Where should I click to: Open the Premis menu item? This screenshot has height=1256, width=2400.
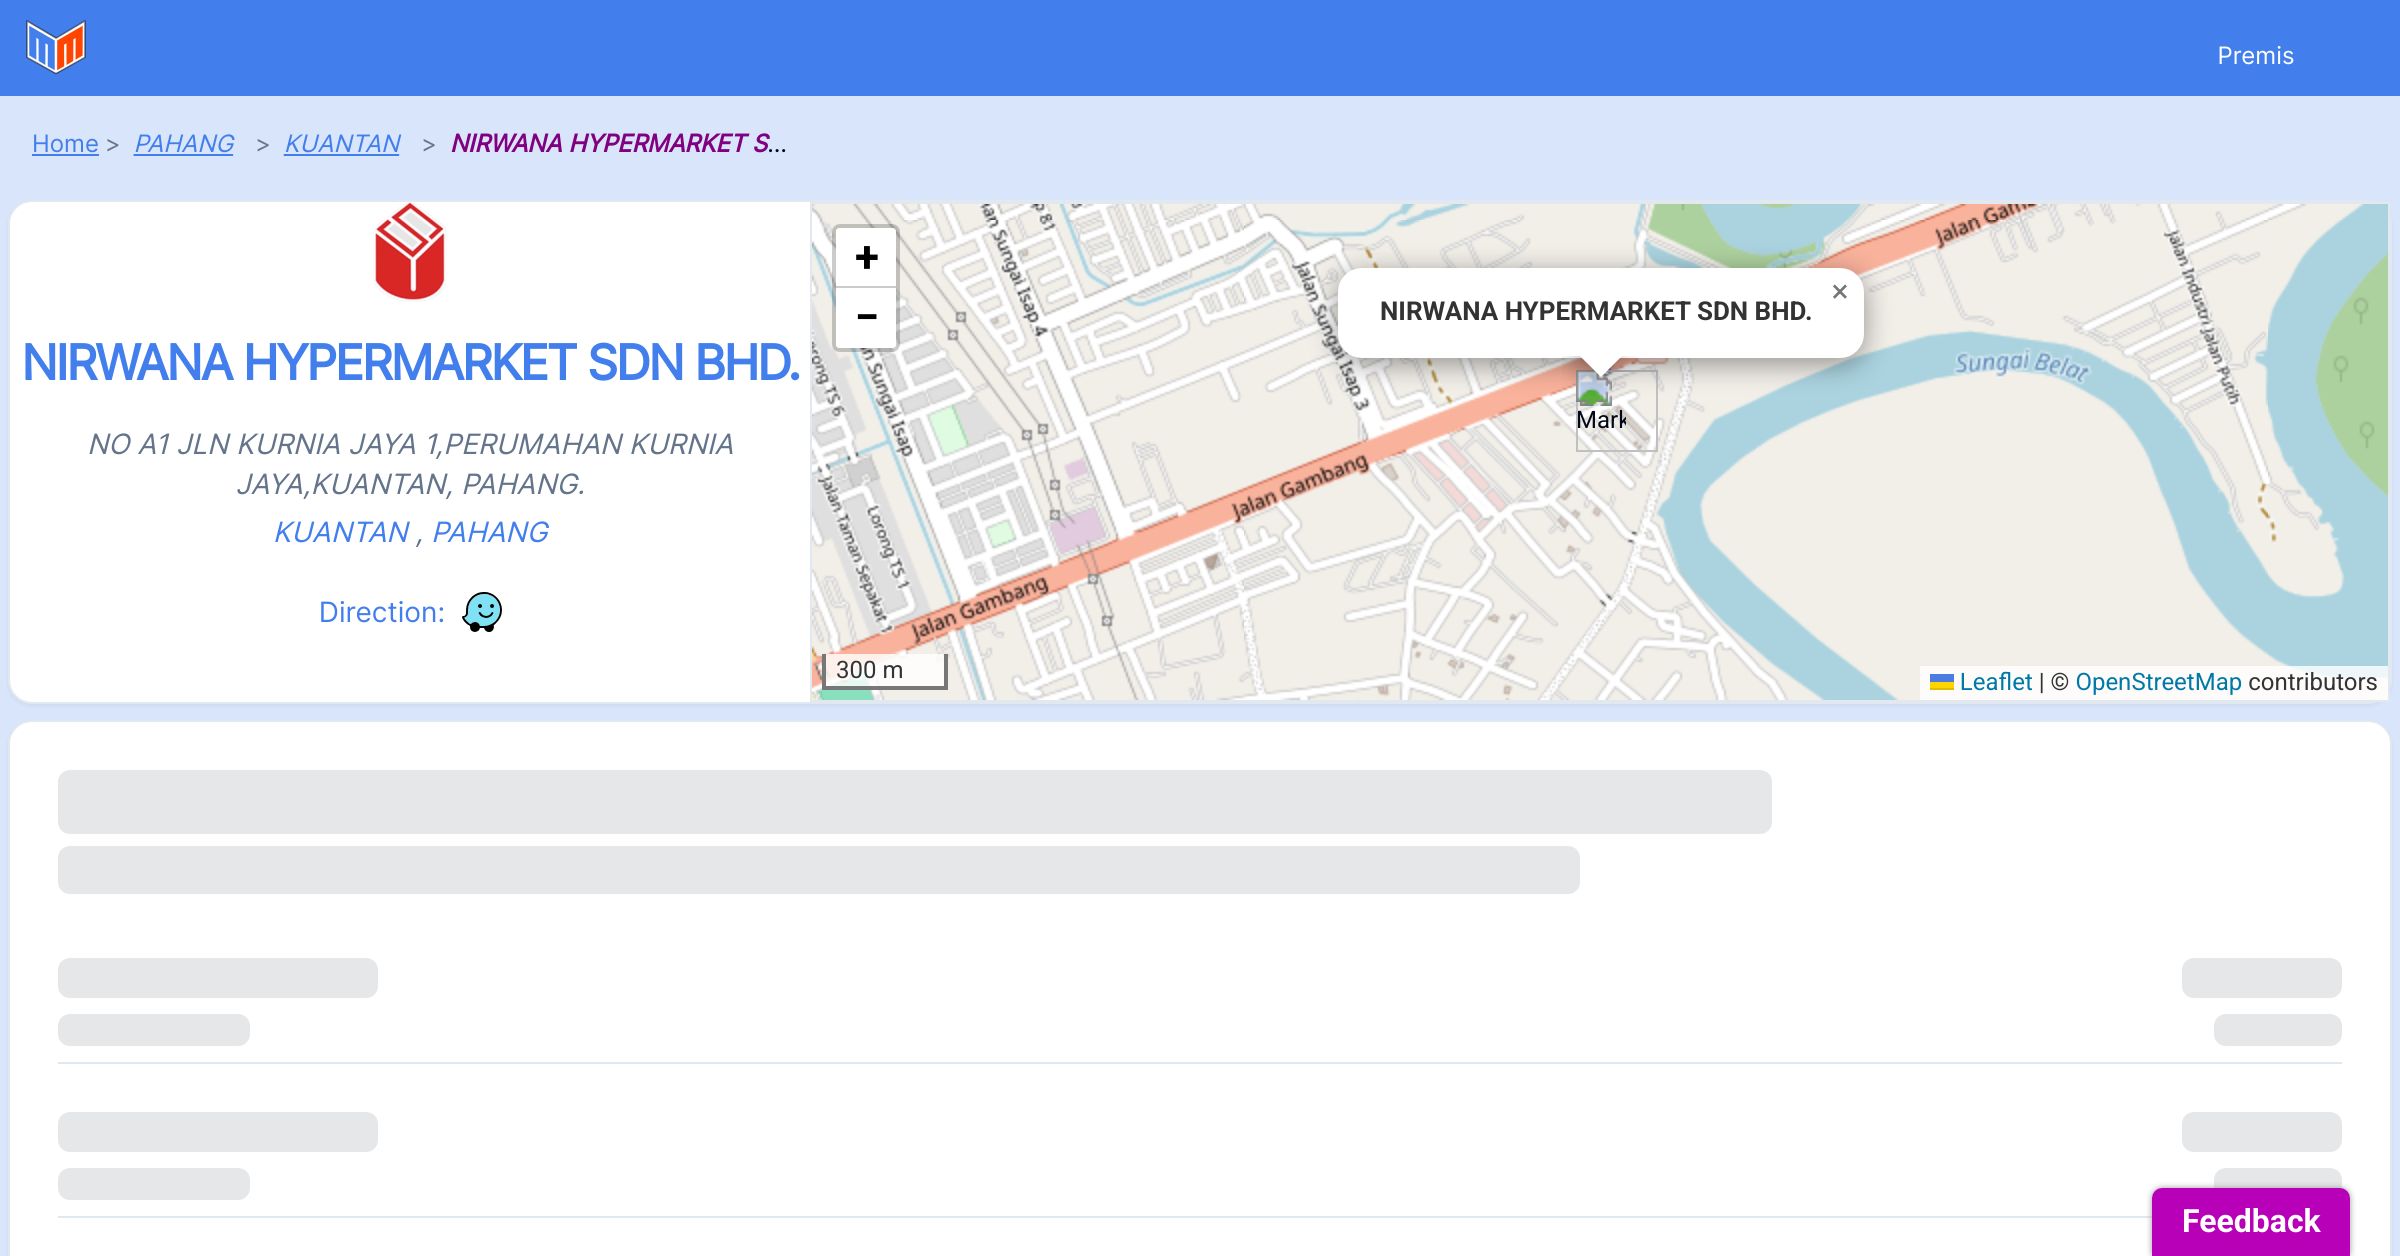tap(2255, 56)
